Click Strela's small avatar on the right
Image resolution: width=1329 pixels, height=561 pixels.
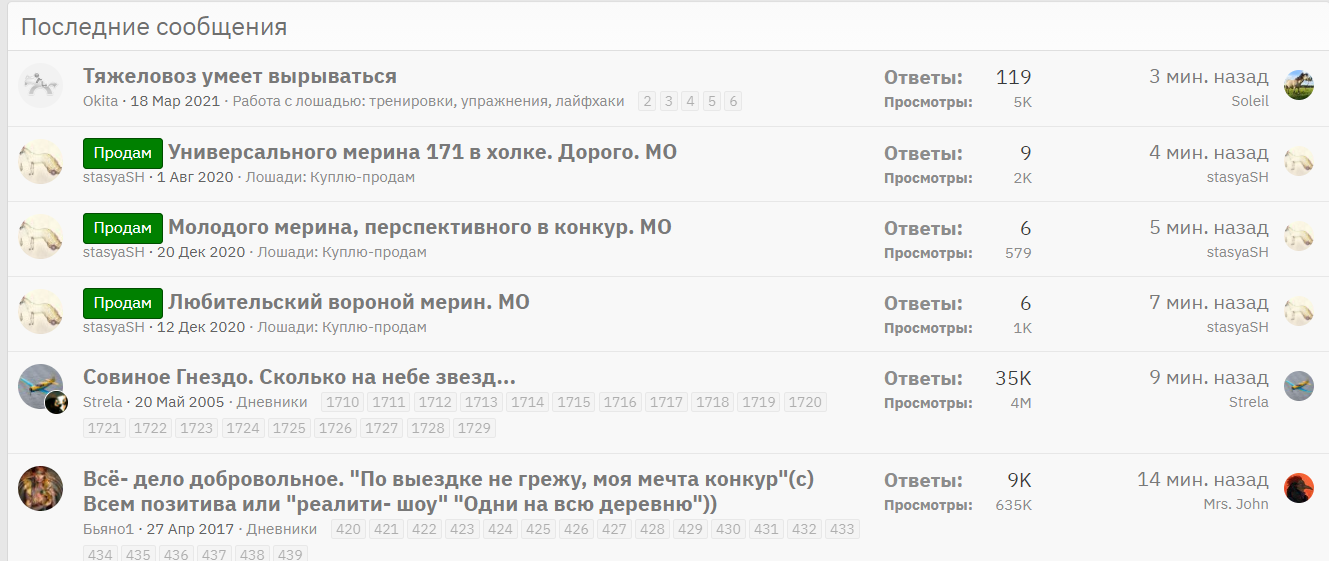click(1298, 386)
